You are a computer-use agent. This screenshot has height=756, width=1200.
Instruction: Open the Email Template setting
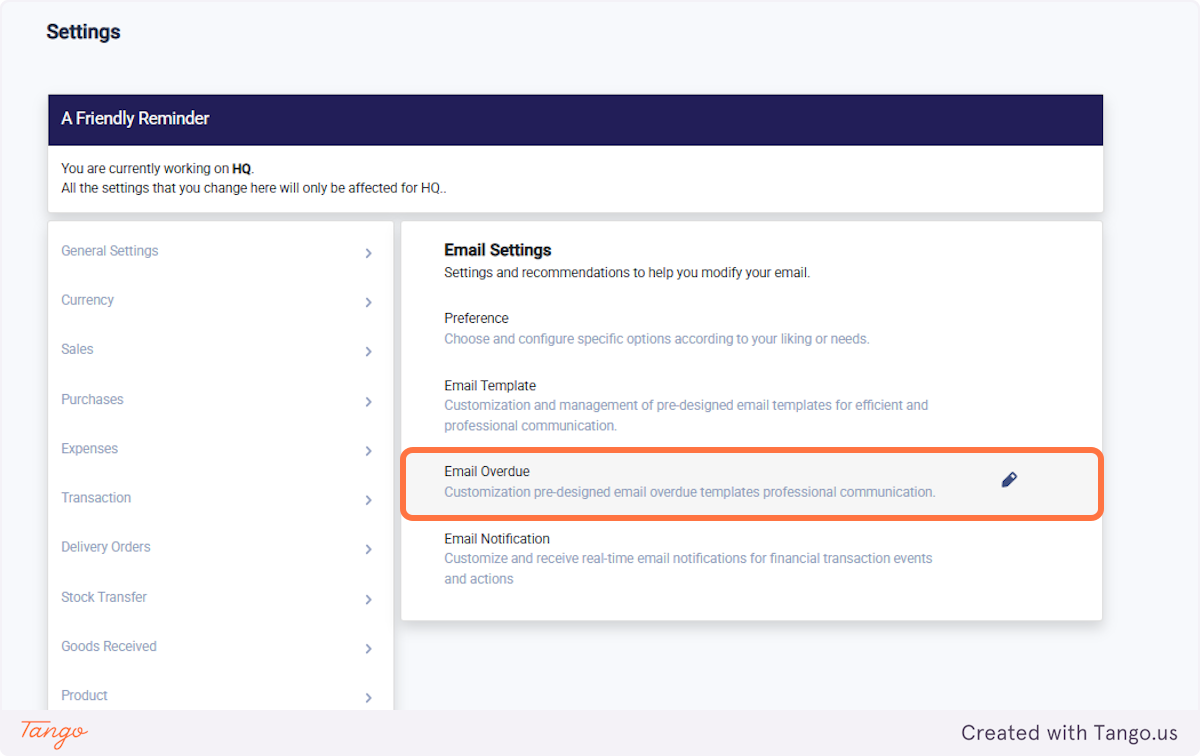click(x=490, y=385)
